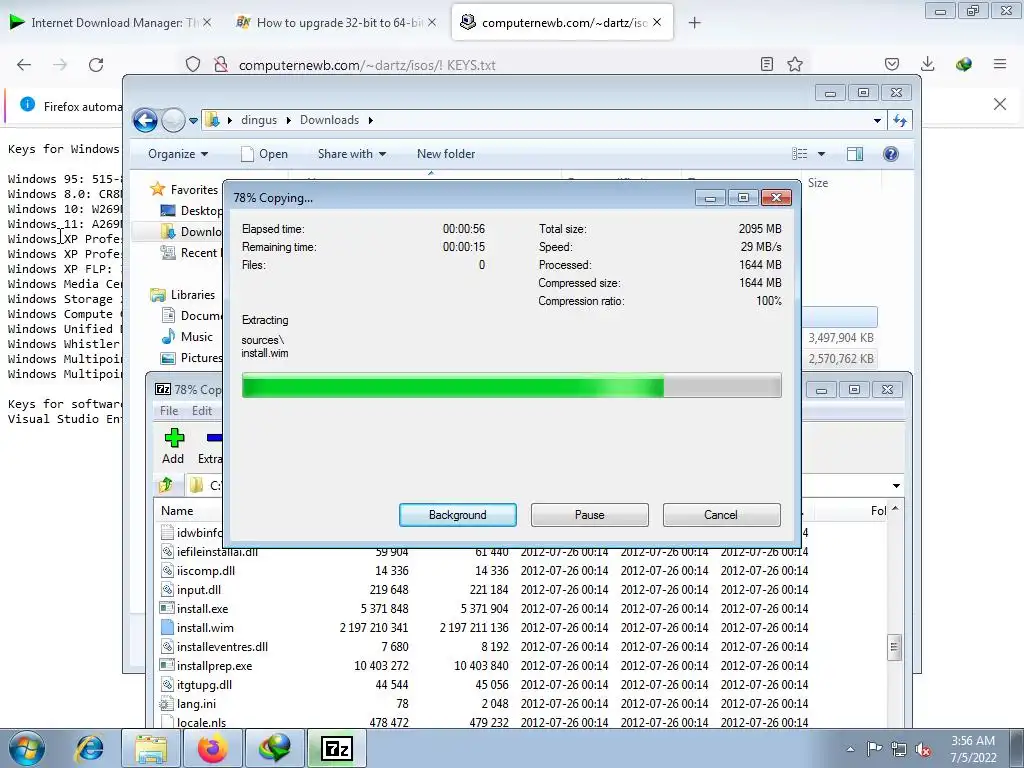Viewport: 1024px width, 768px height.
Task: Save page to Pocket
Action: (891, 64)
